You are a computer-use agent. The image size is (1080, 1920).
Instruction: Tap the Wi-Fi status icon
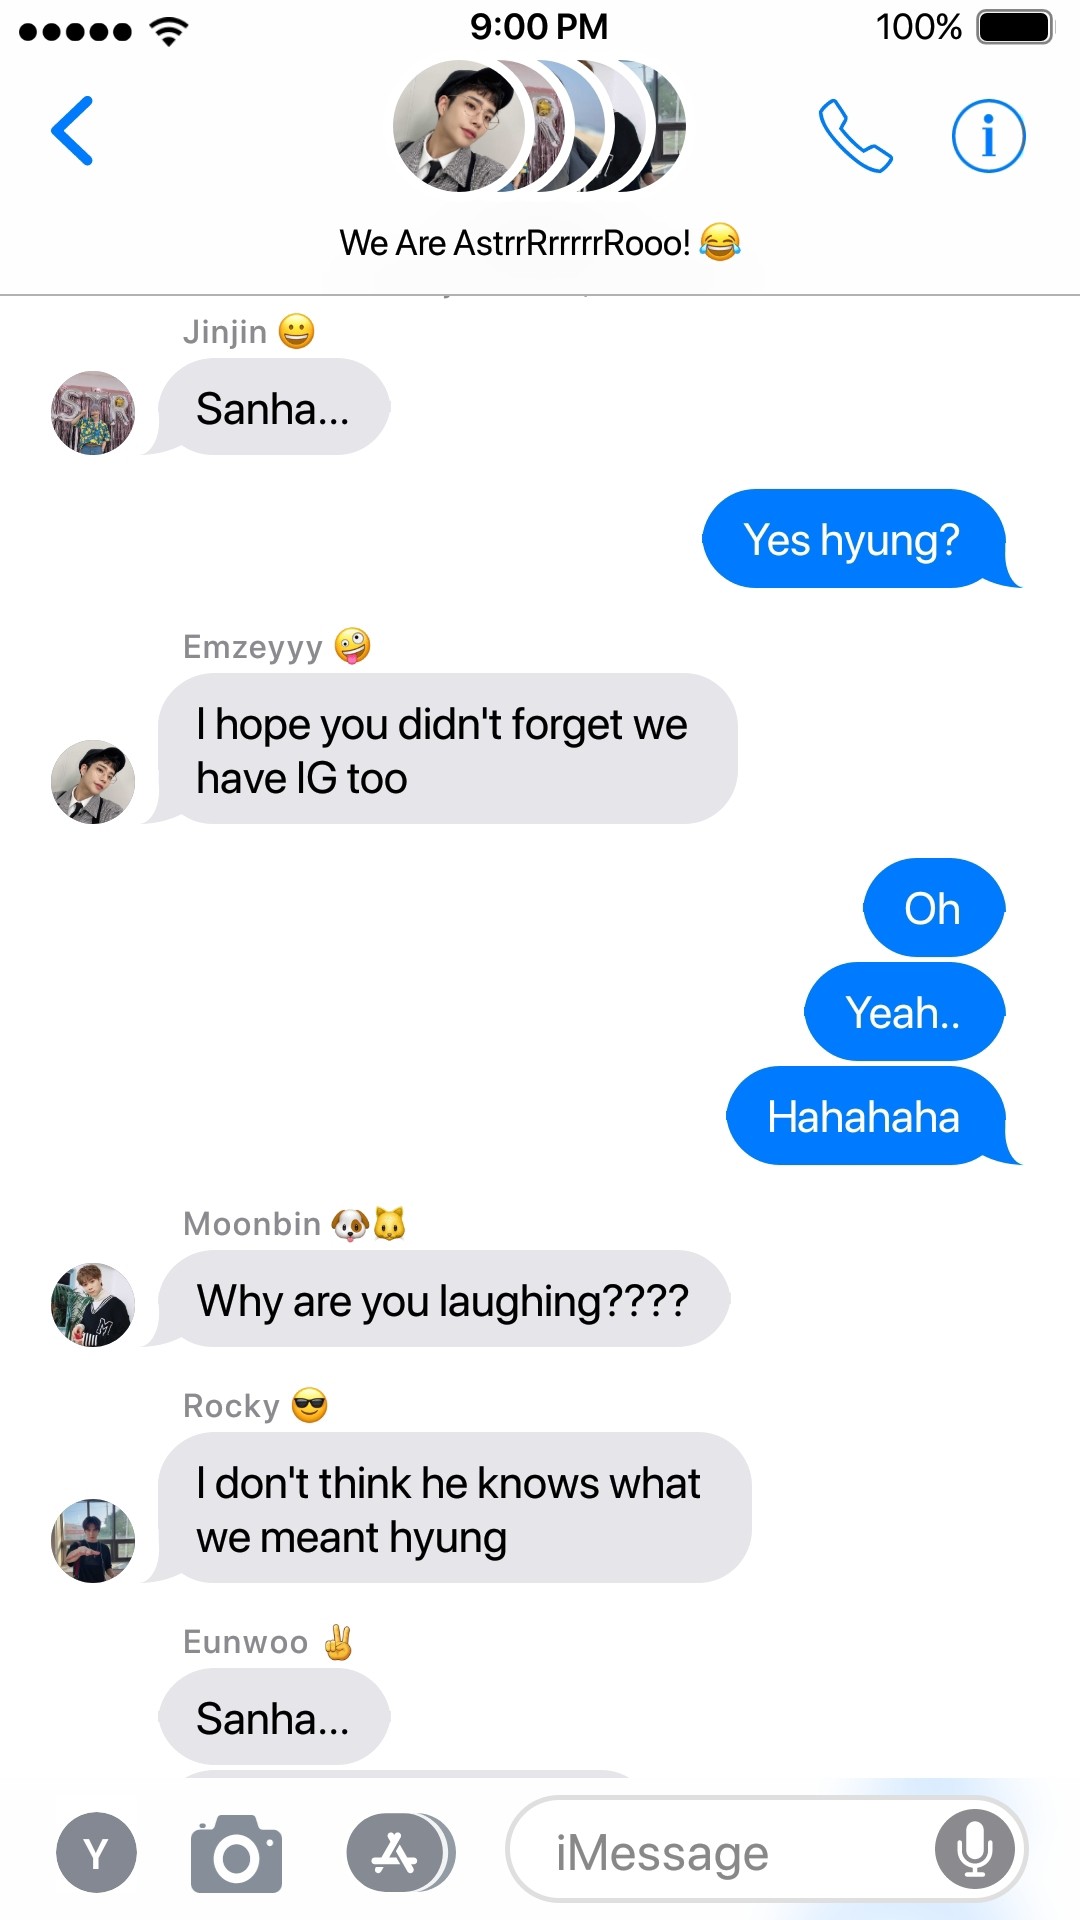[169, 30]
